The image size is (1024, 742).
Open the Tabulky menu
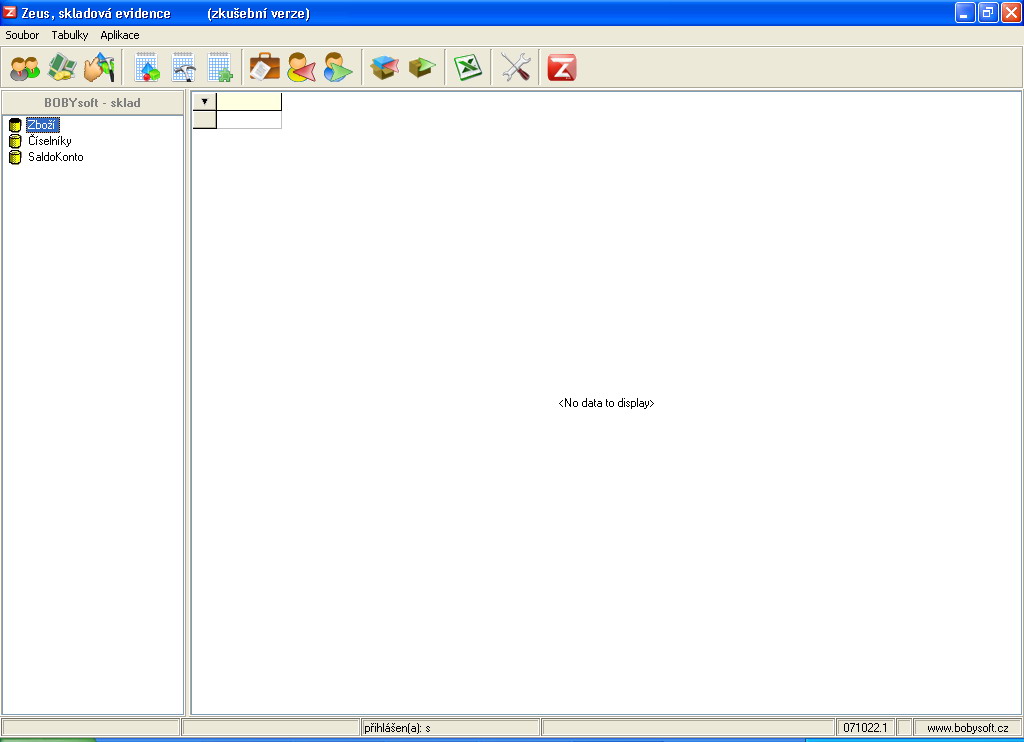click(70, 35)
